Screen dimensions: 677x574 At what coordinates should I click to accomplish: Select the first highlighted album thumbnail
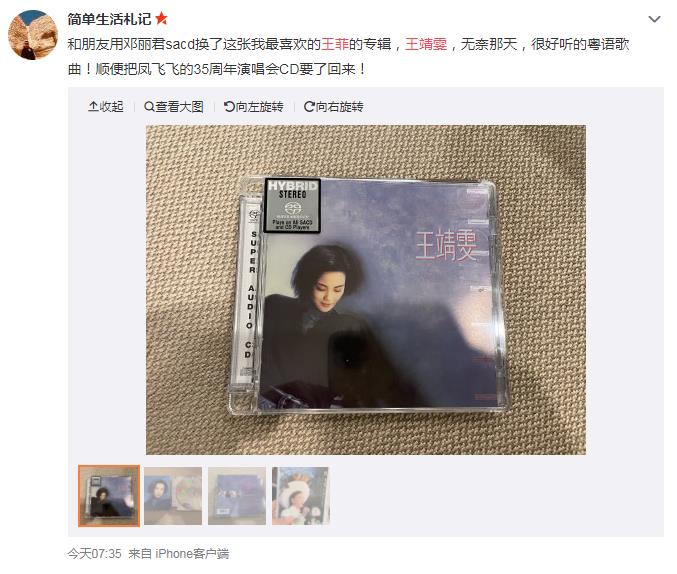click(109, 496)
